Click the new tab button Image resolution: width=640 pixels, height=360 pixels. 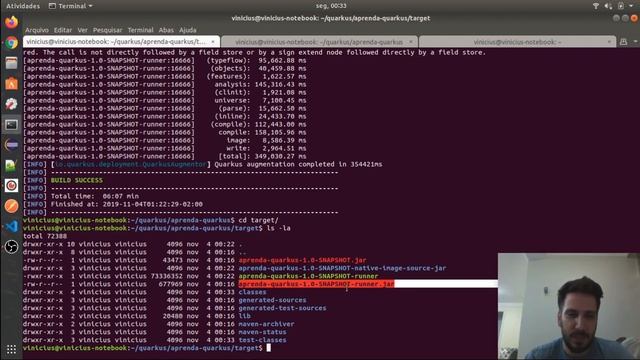(623, 42)
